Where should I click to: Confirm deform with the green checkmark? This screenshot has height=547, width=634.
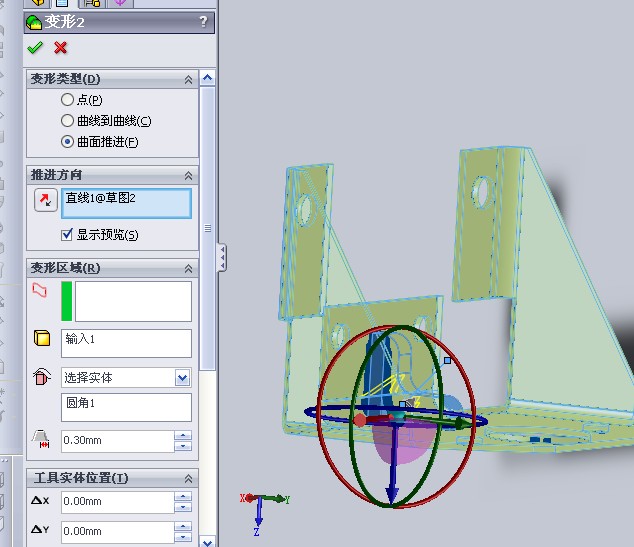click(35, 48)
